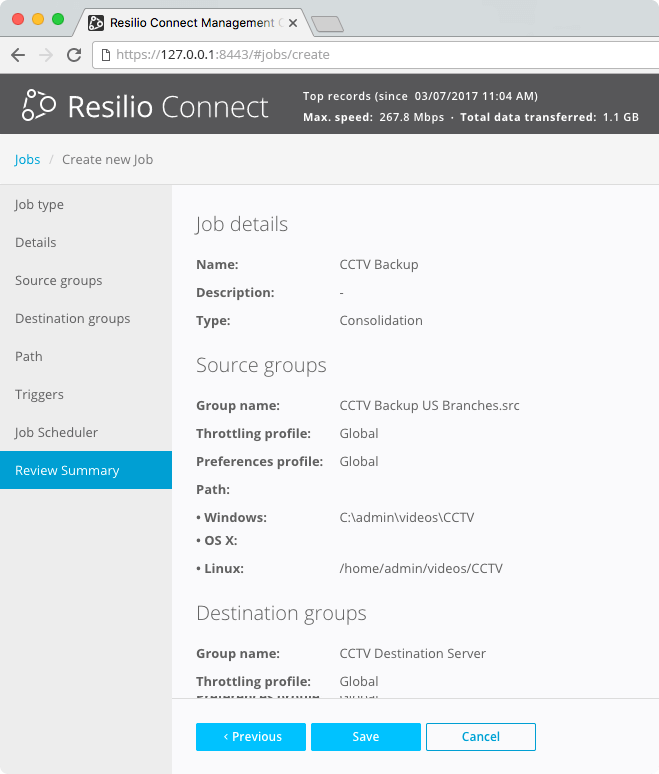Click 'Max. speed: 267.8 Mbps' record
Screen dimensions: 659x774
(x=374, y=117)
